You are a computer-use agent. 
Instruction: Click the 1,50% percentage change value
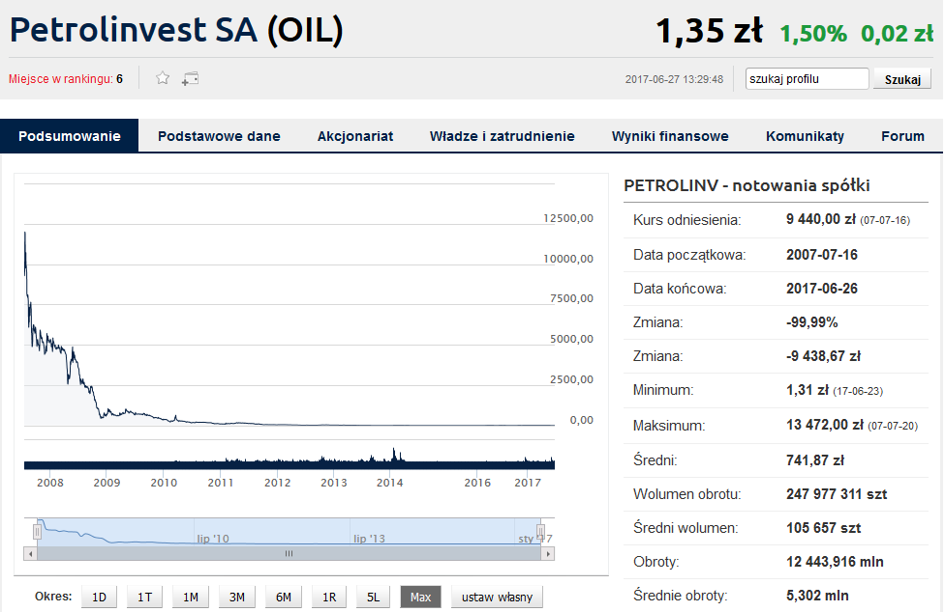pyautogui.click(x=813, y=34)
